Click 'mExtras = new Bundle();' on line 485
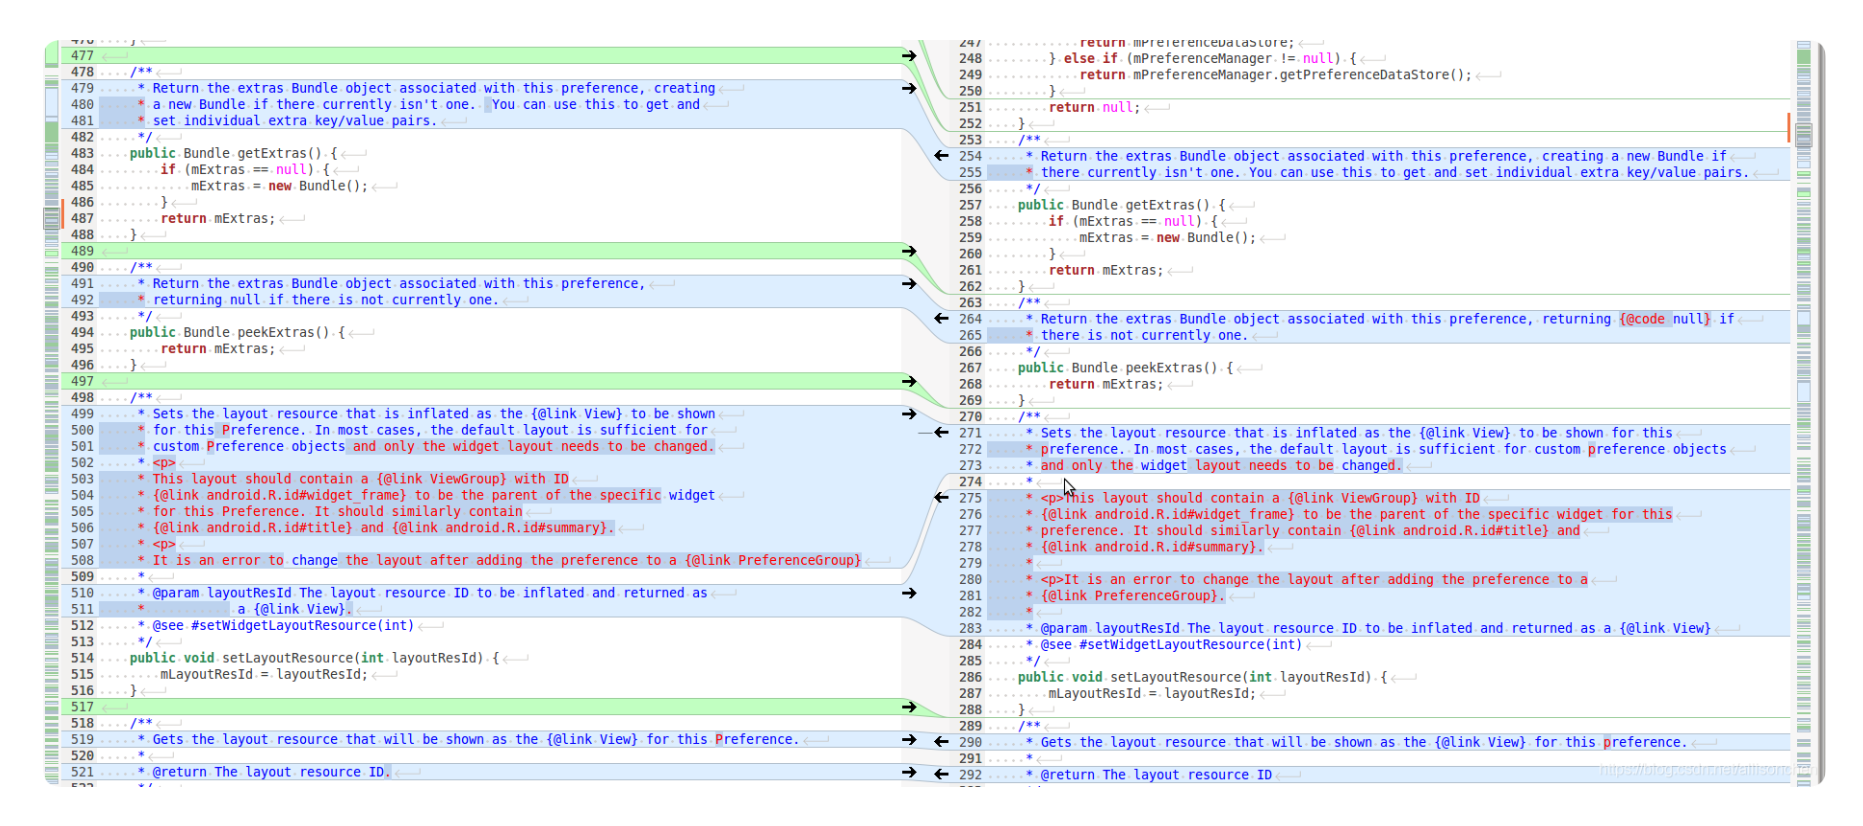1863x826 pixels. (x=279, y=186)
